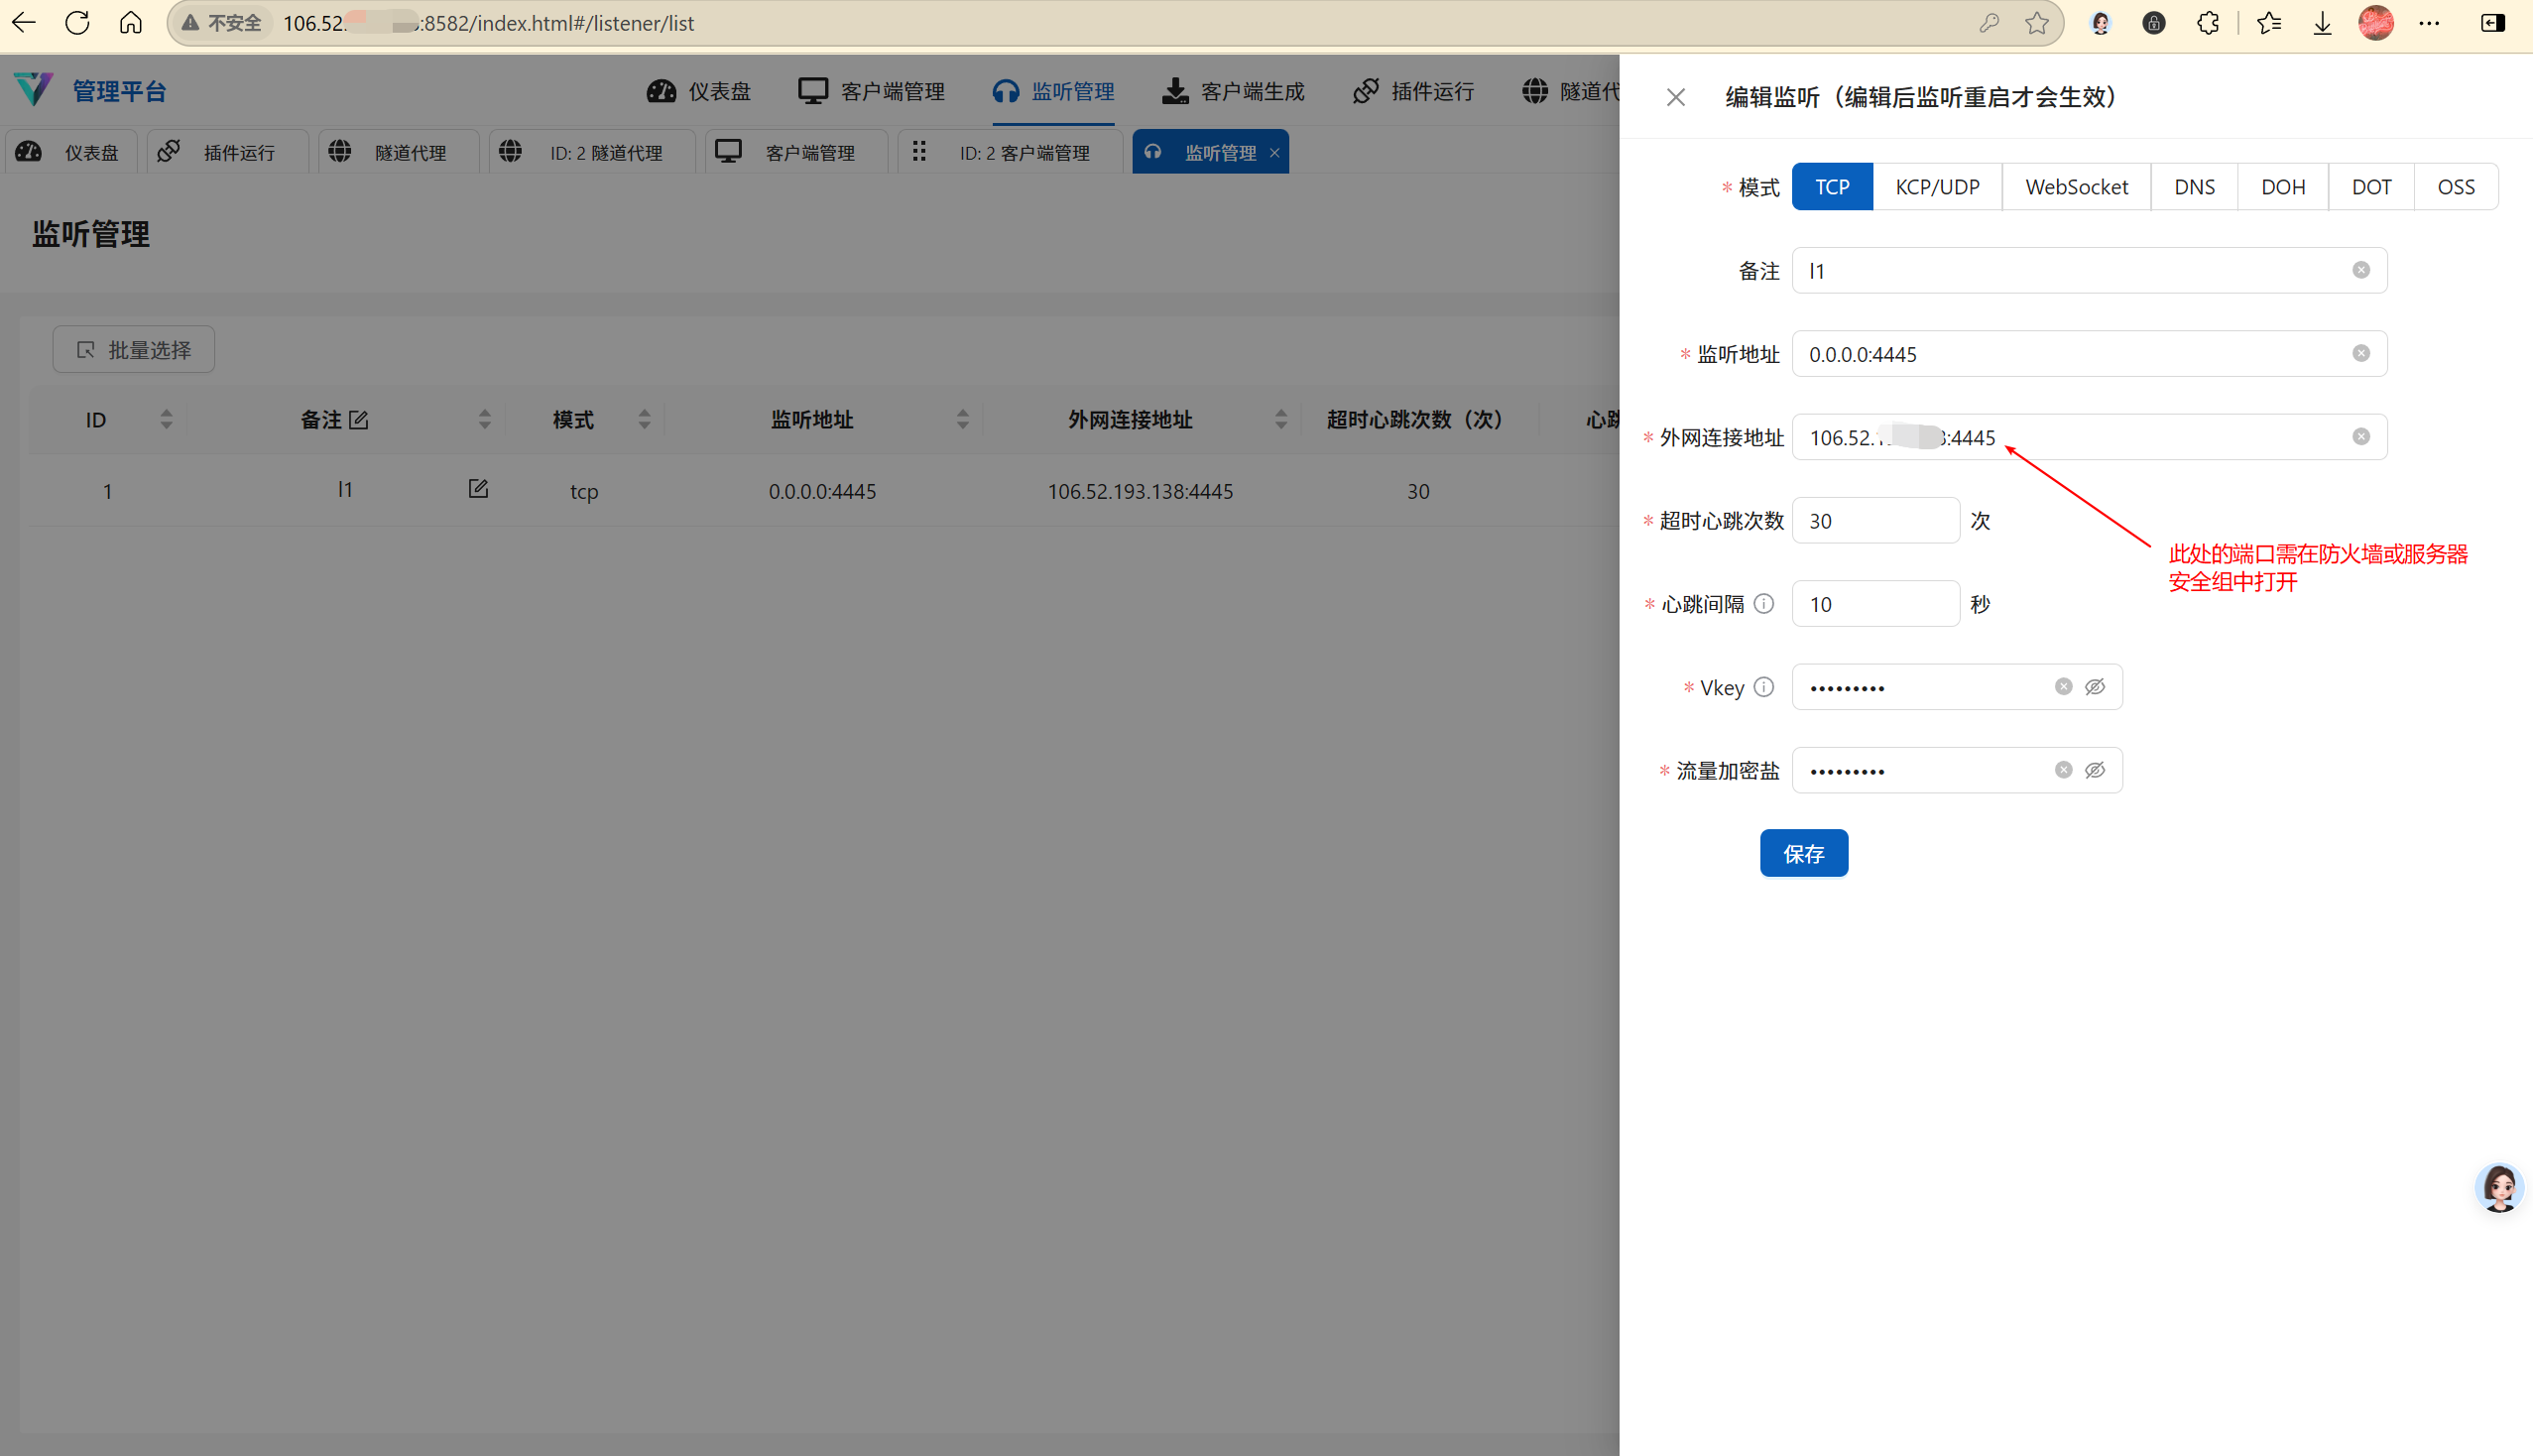Open 插件运行 in top navigation
Screen dimensions: 2533x1456
point(1413,91)
